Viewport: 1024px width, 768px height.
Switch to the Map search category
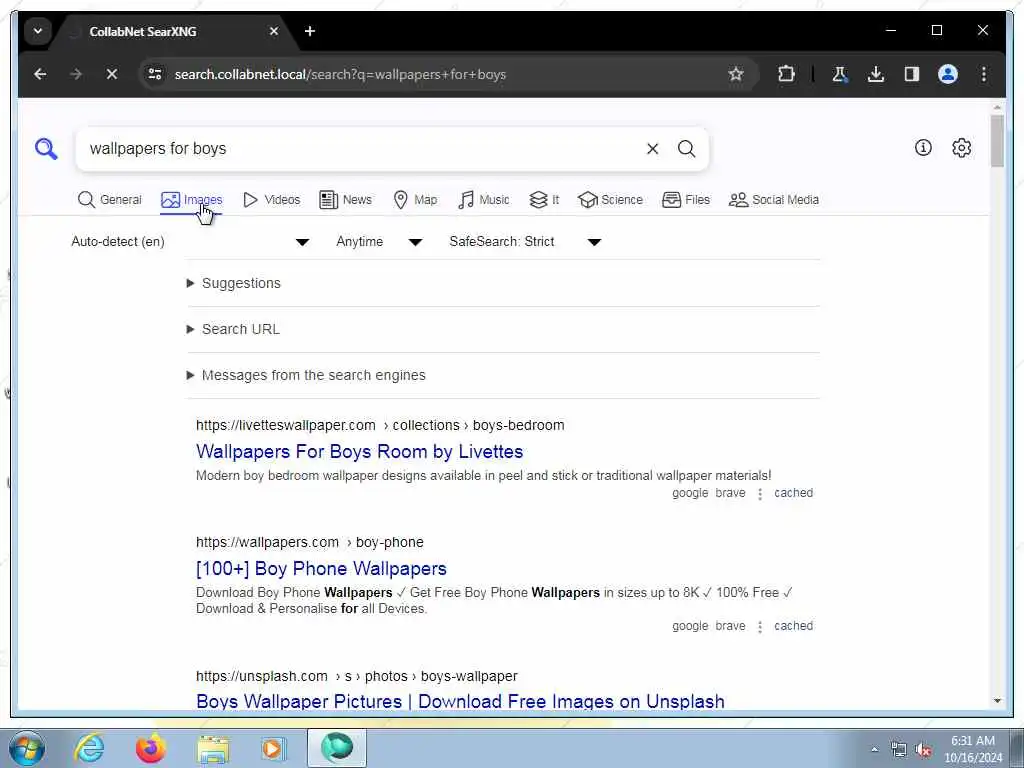point(415,200)
